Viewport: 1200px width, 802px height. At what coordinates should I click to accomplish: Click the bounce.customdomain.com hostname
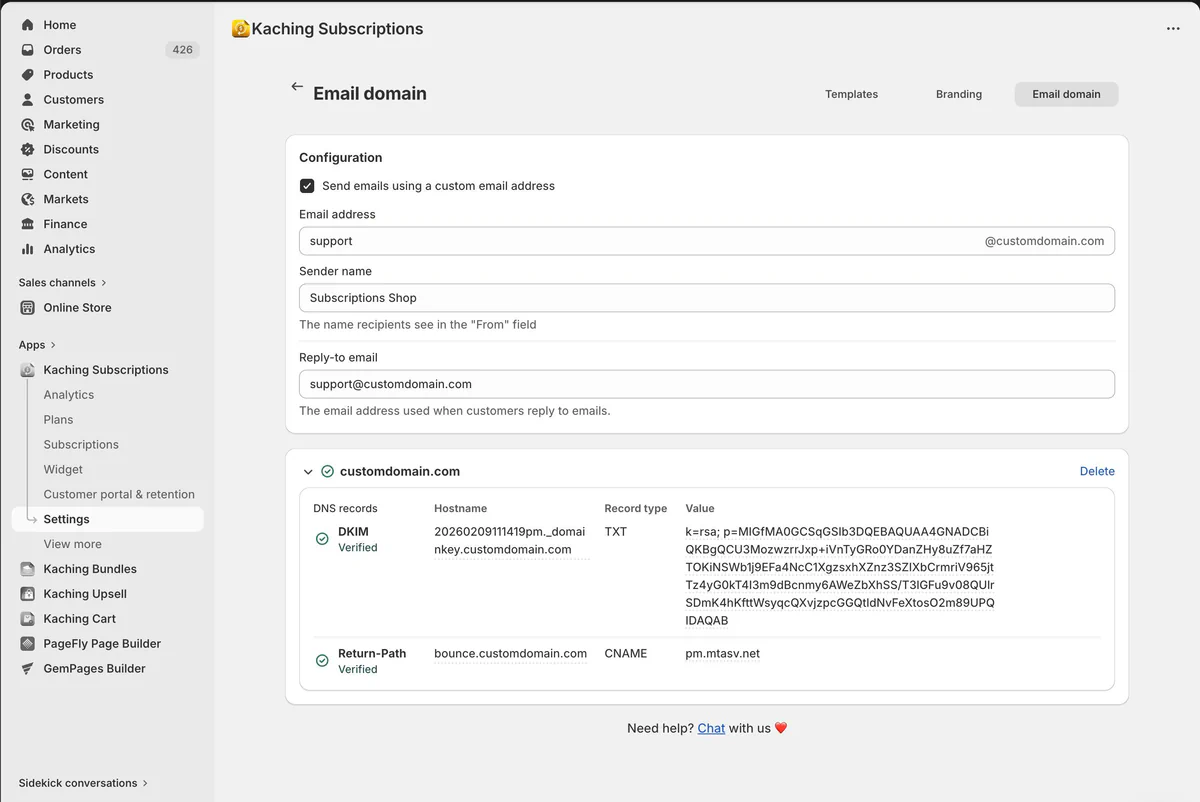pos(510,654)
